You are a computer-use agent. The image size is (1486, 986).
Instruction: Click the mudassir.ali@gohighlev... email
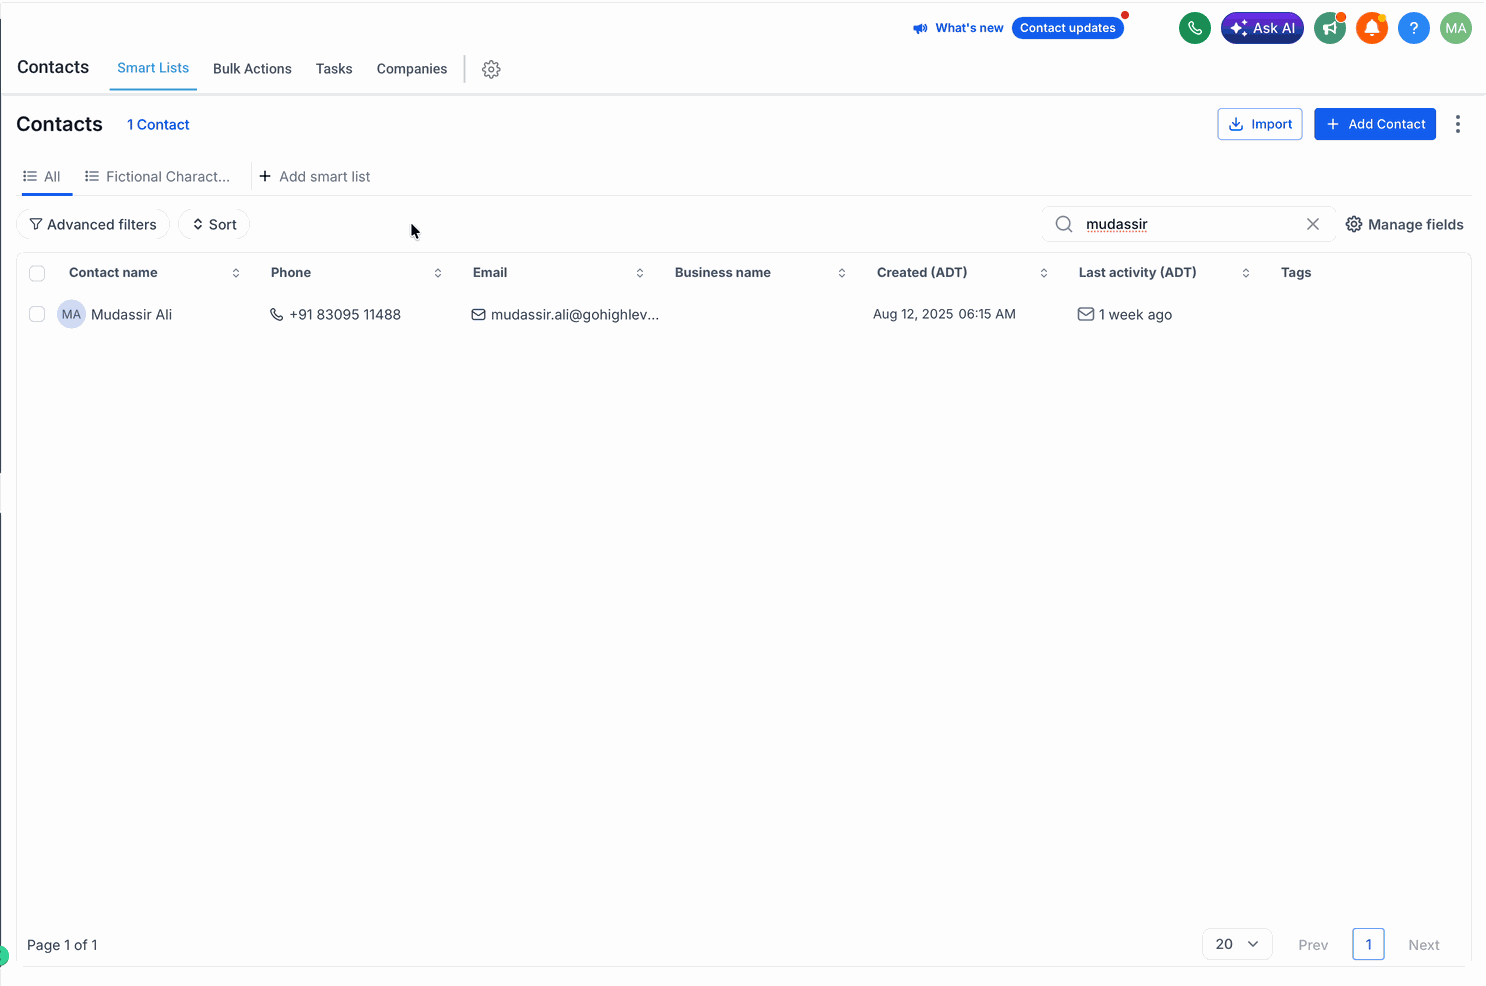[575, 314]
